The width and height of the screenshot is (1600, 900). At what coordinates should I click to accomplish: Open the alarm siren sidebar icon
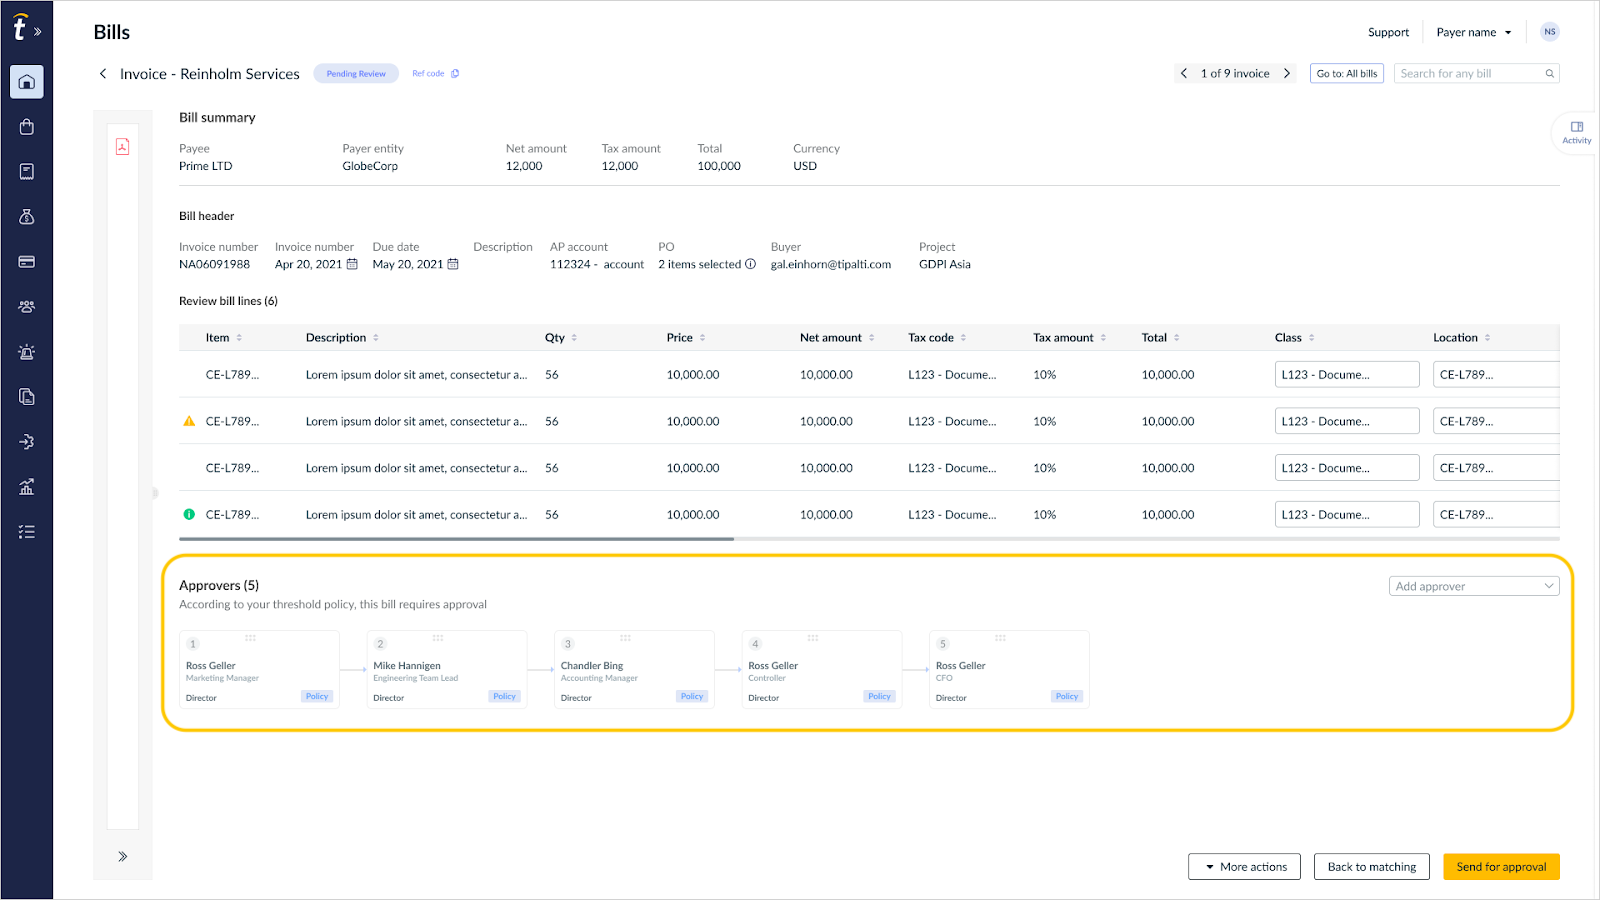27,352
